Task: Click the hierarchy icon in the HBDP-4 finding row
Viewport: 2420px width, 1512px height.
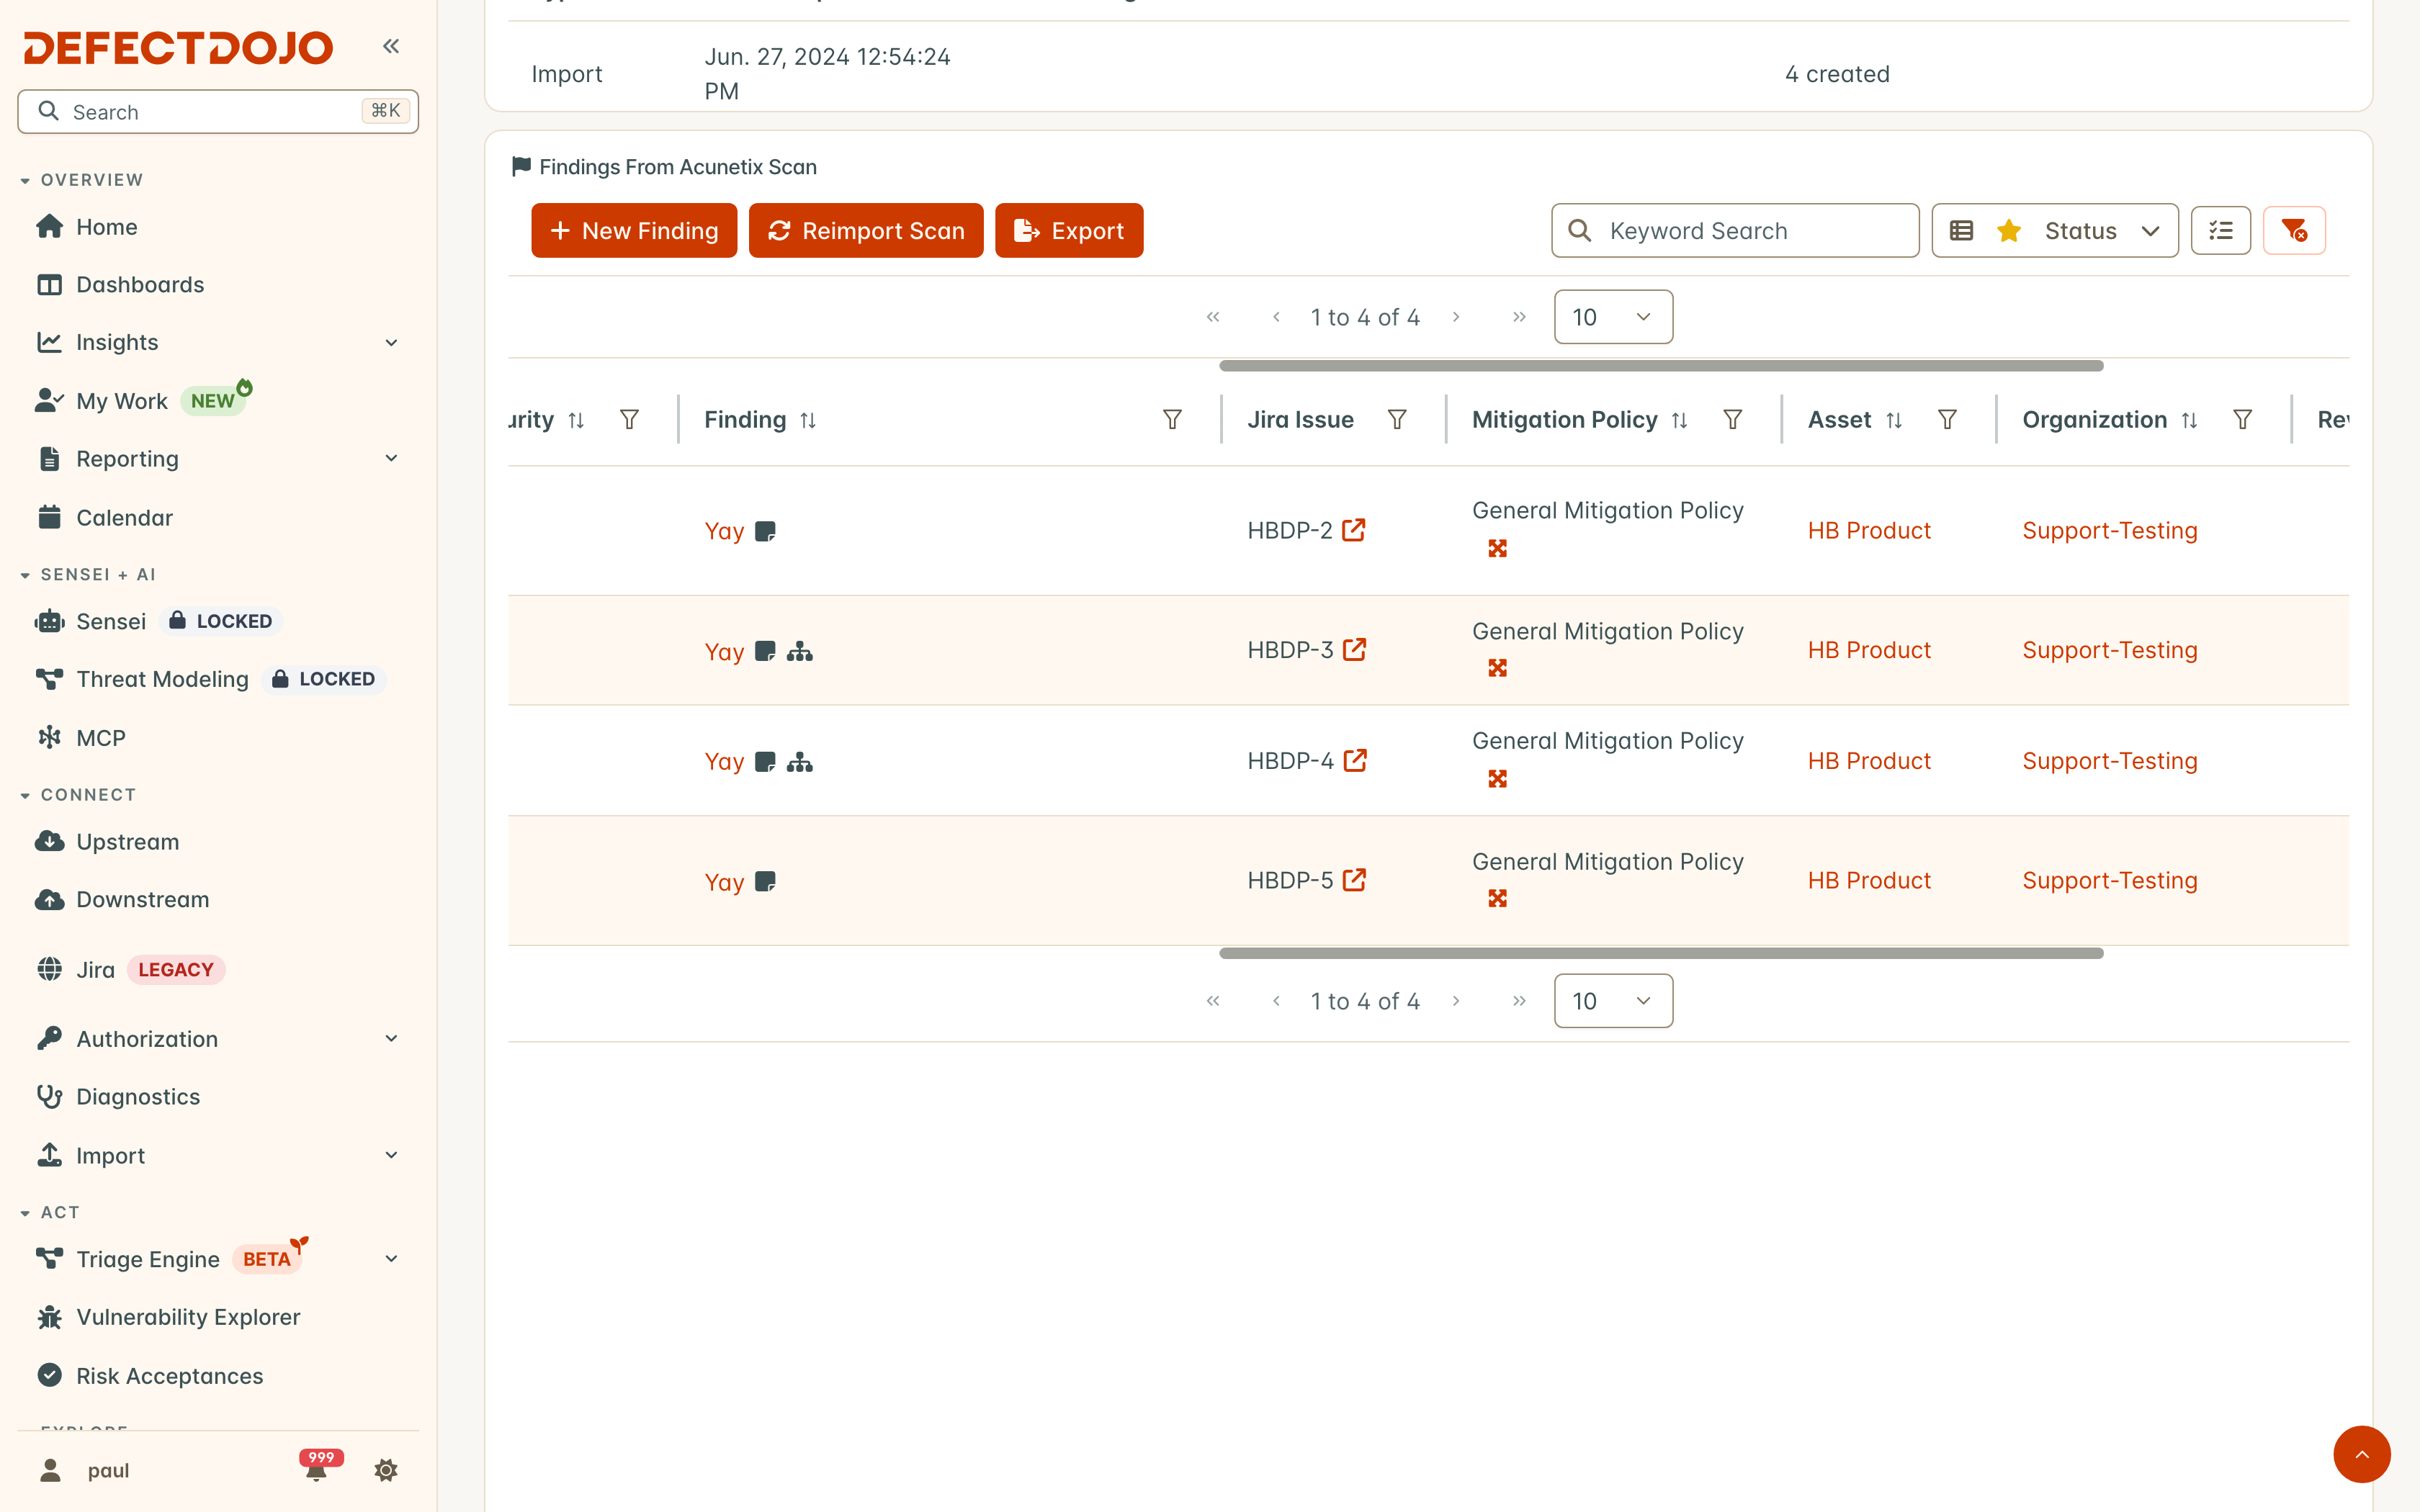Action: [800, 762]
